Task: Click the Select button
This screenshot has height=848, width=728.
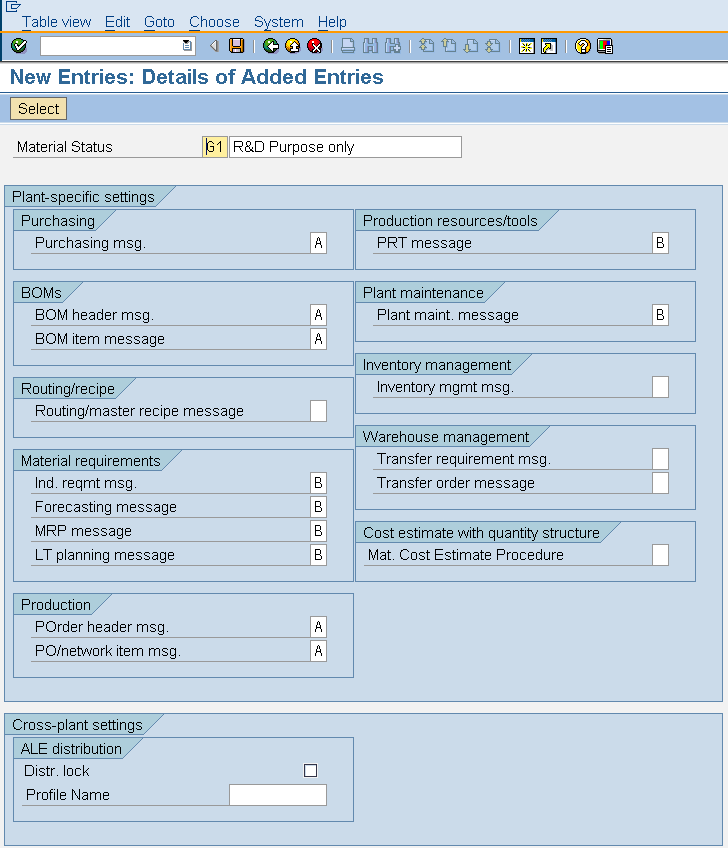Action: click(37, 108)
